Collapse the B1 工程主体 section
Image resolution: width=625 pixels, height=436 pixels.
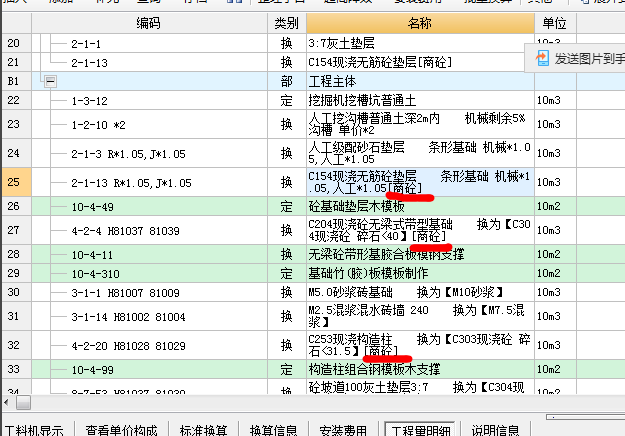[50, 81]
